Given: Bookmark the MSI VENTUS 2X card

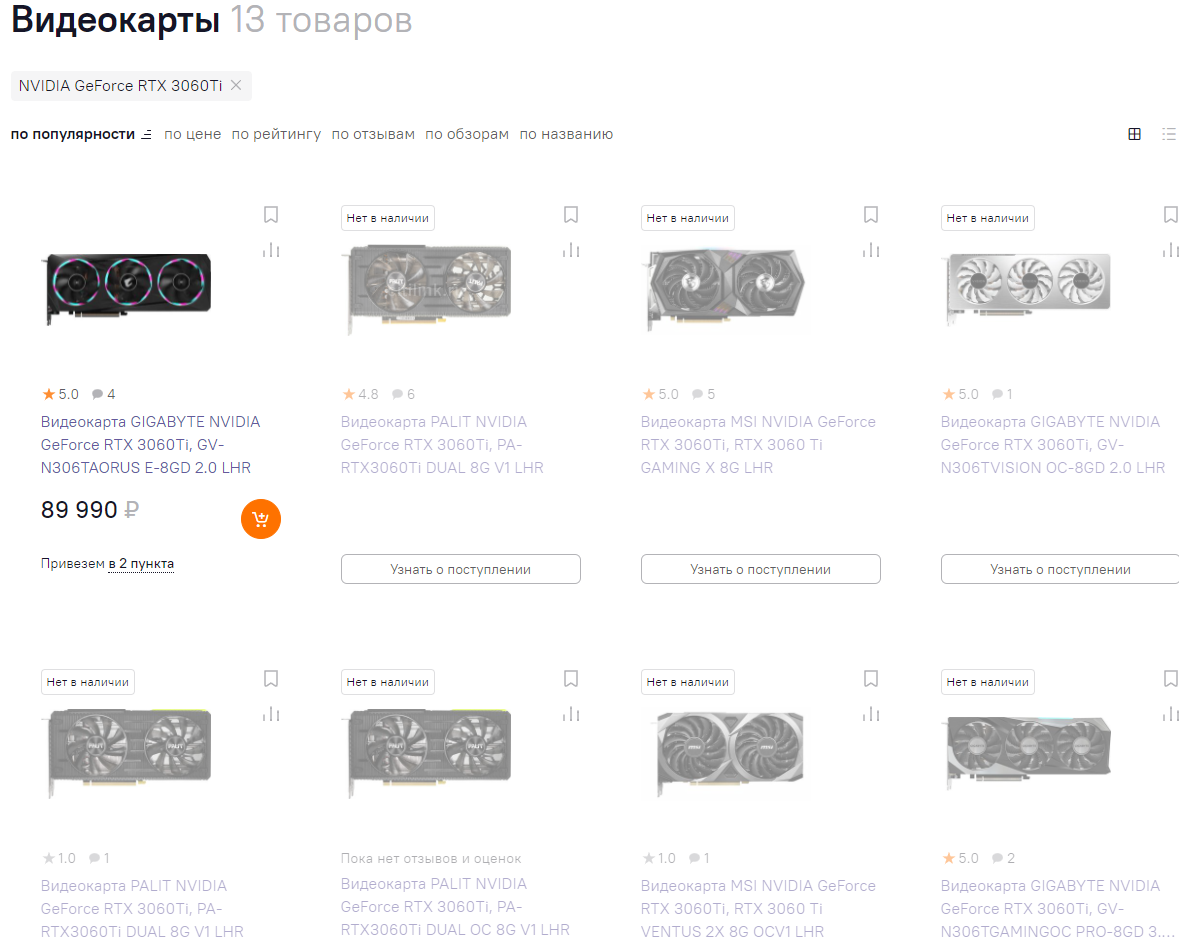Looking at the screenshot, I should [x=871, y=679].
